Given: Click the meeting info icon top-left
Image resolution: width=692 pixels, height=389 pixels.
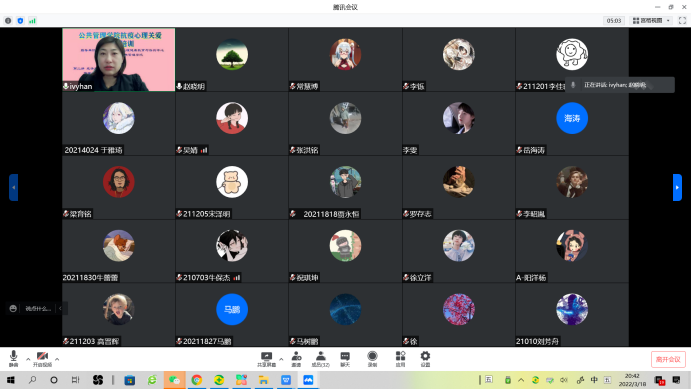Looking at the screenshot, I should click(x=8, y=21).
